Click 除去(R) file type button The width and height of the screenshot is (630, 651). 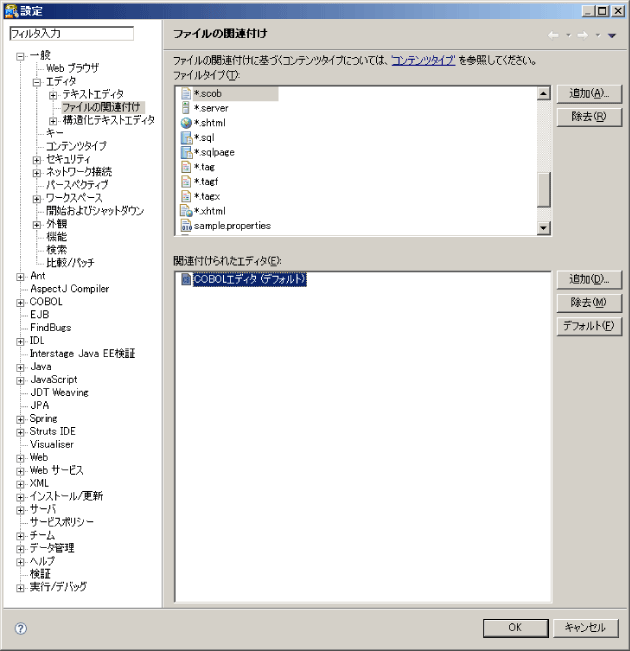pyautogui.click(x=589, y=117)
